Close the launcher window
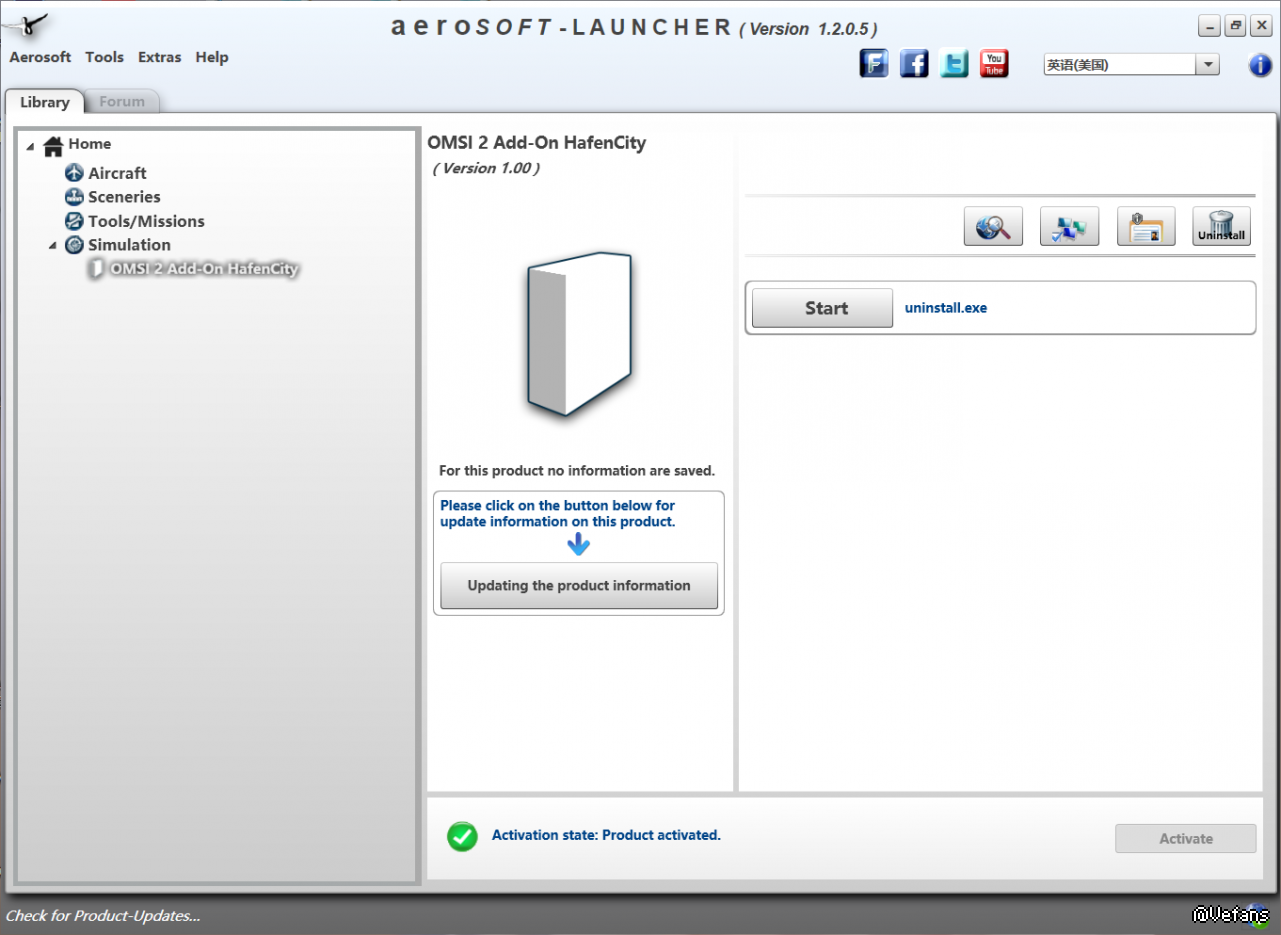This screenshot has height=935, width=1281. (x=1262, y=27)
